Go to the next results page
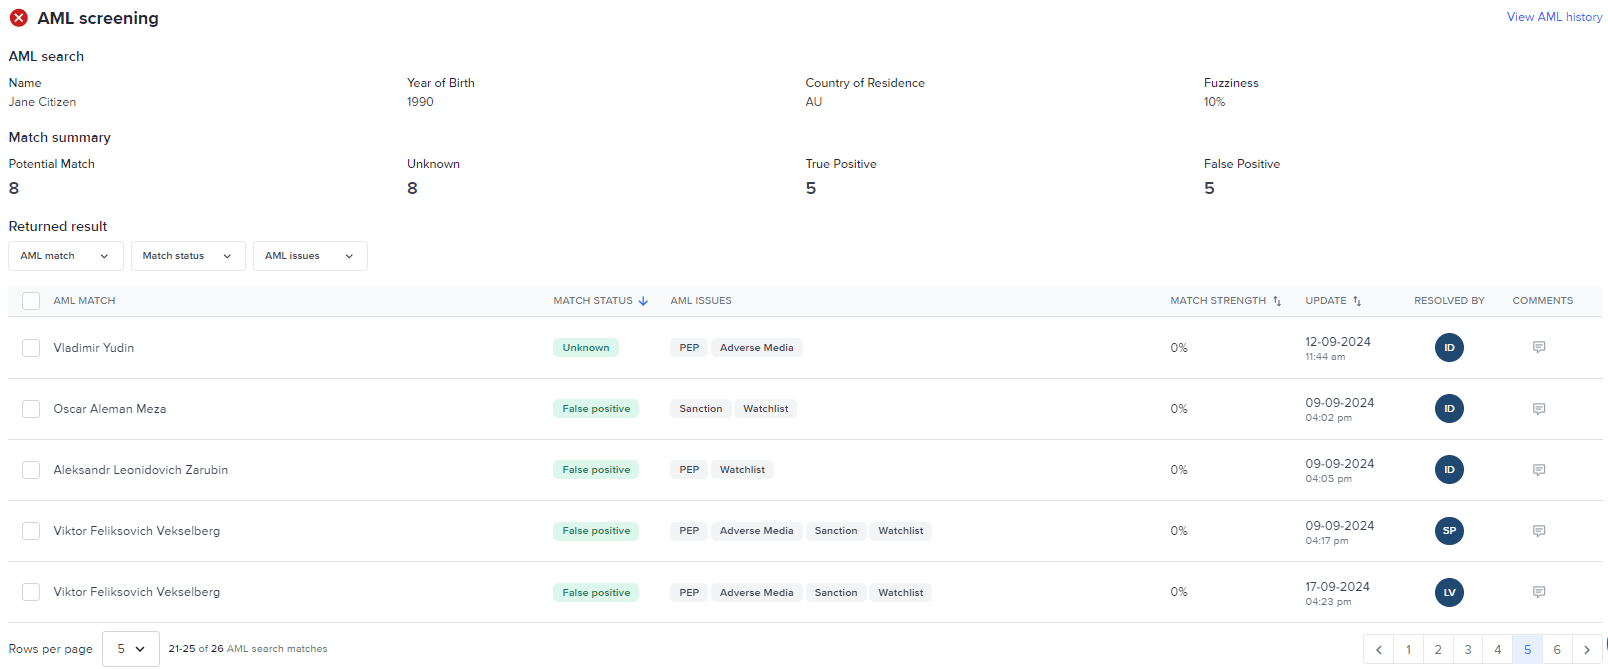 tap(1586, 650)
